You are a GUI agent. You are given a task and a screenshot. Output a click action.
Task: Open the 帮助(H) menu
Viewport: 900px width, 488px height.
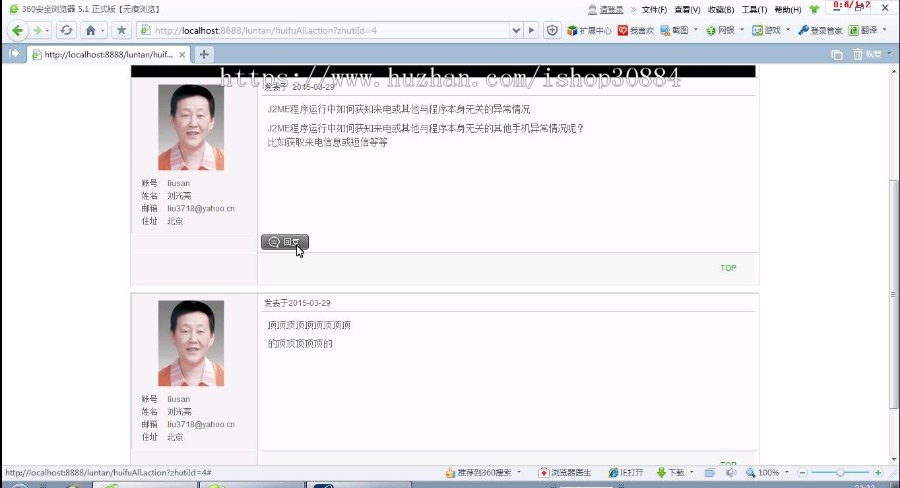[788, 9]
